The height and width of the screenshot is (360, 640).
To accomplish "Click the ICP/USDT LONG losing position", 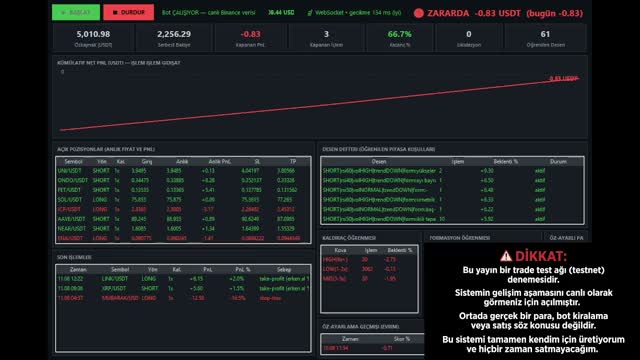I will [x=183, y=209].
